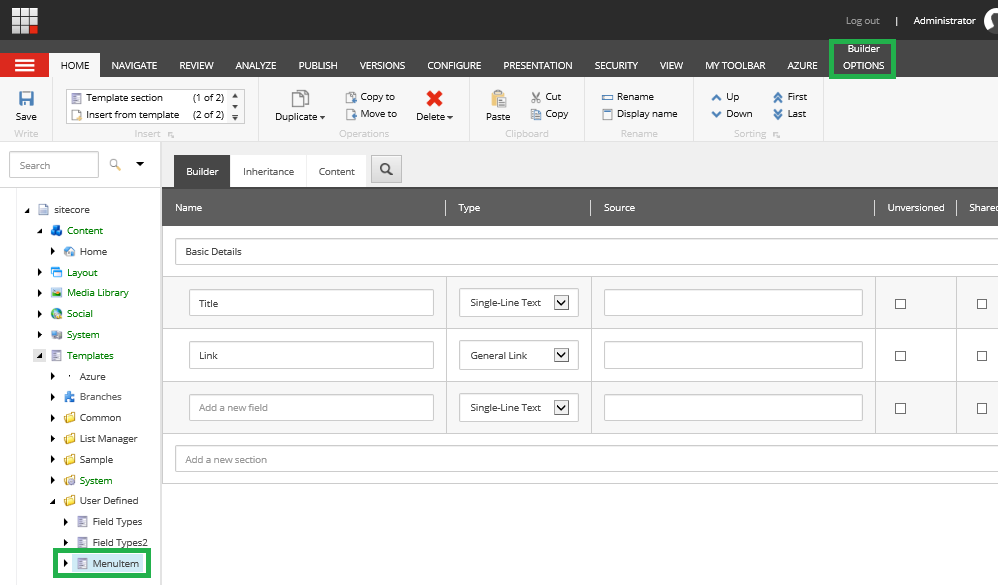The width and height of the screenshot is (998, 585).
Task: Click the magnifier search tab icon
Action: 385,171
